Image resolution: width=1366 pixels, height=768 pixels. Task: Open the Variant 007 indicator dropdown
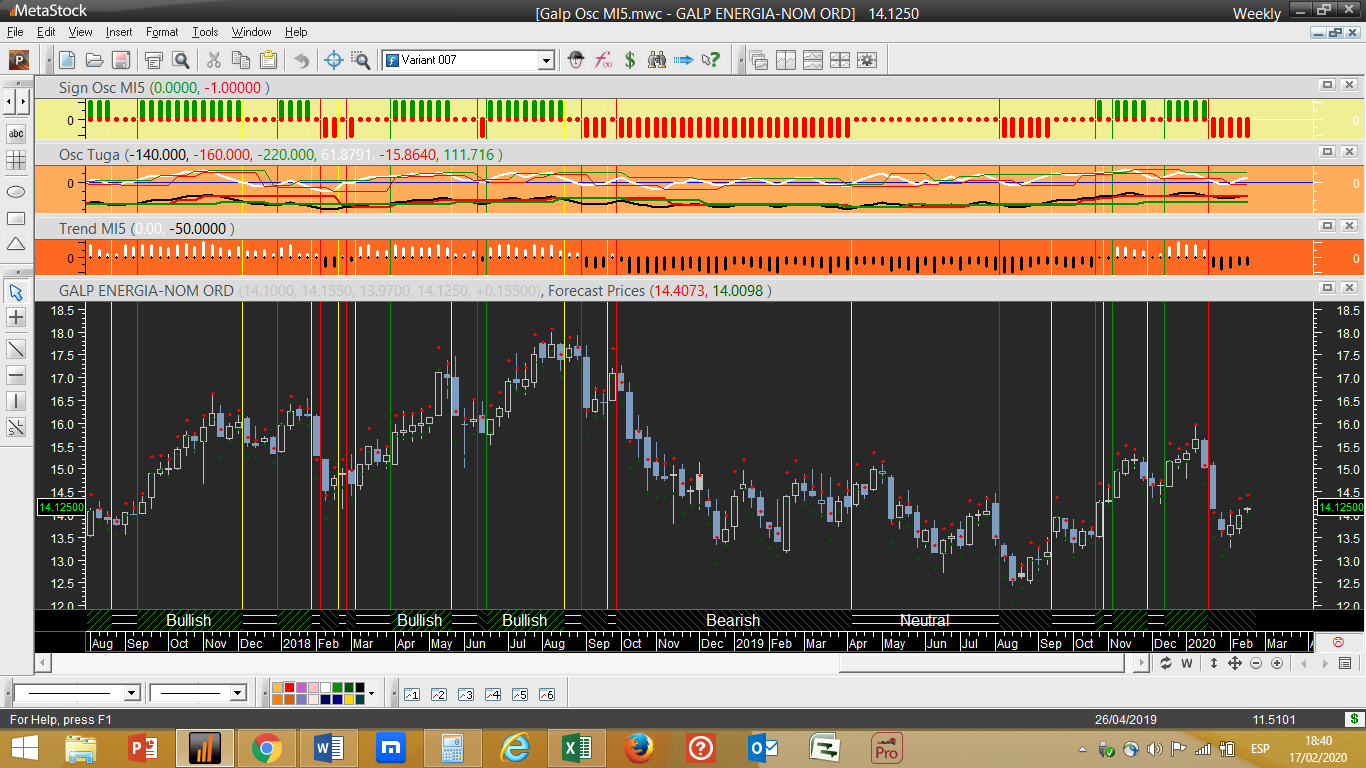[546, 60]
